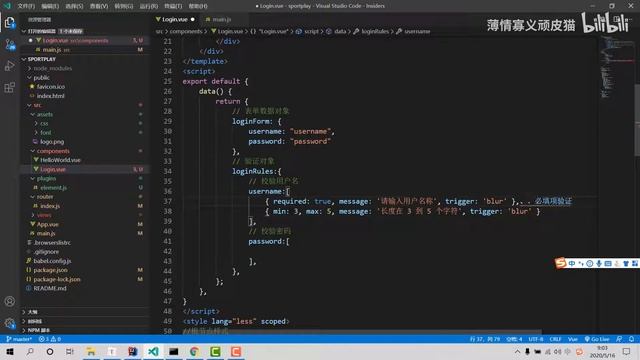This screenshot has height=360, width=640.
Task: Click the components breadcrumb segment
Action: 186,31
